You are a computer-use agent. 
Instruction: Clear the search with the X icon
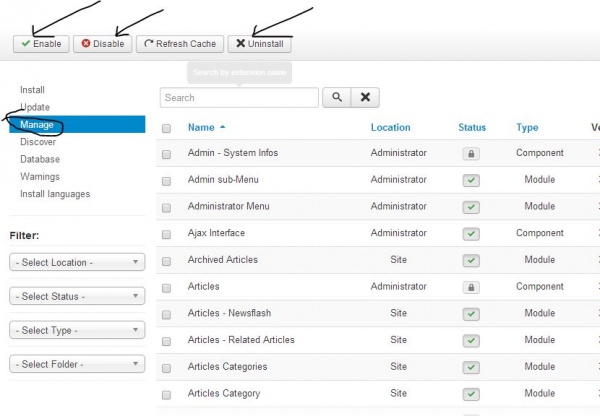click(366, 98)
